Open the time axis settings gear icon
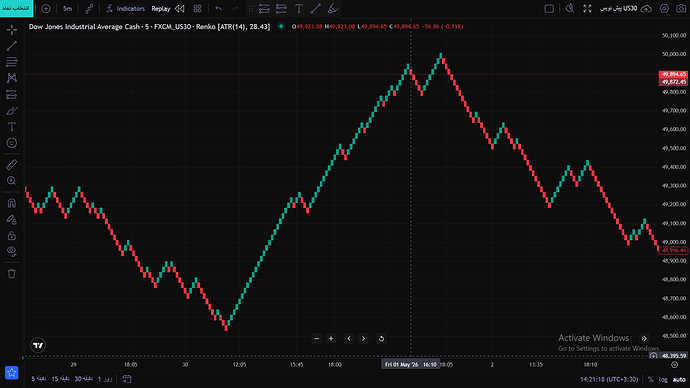 [675, 365]
